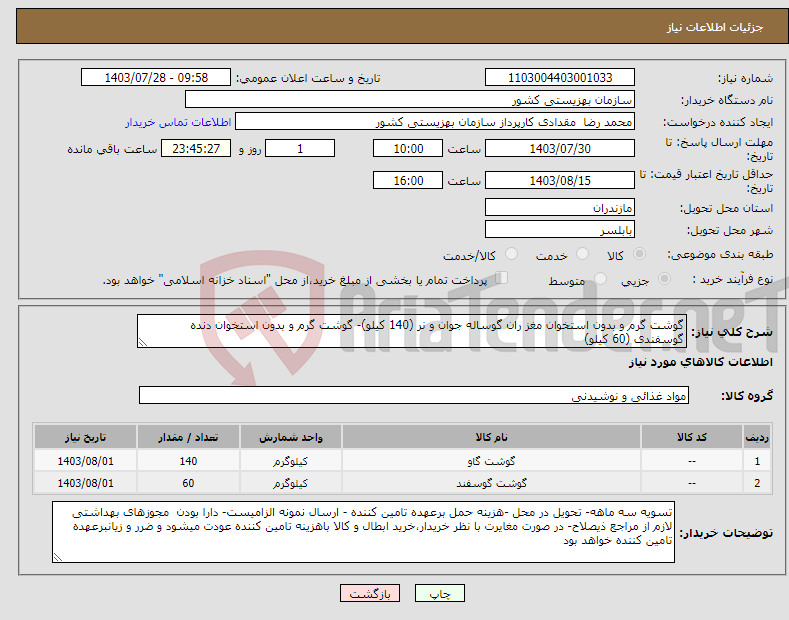Click the اطلاعات کالاهای مورد نیاز heading
Screen dimensions: 789x620
(700, 362)
